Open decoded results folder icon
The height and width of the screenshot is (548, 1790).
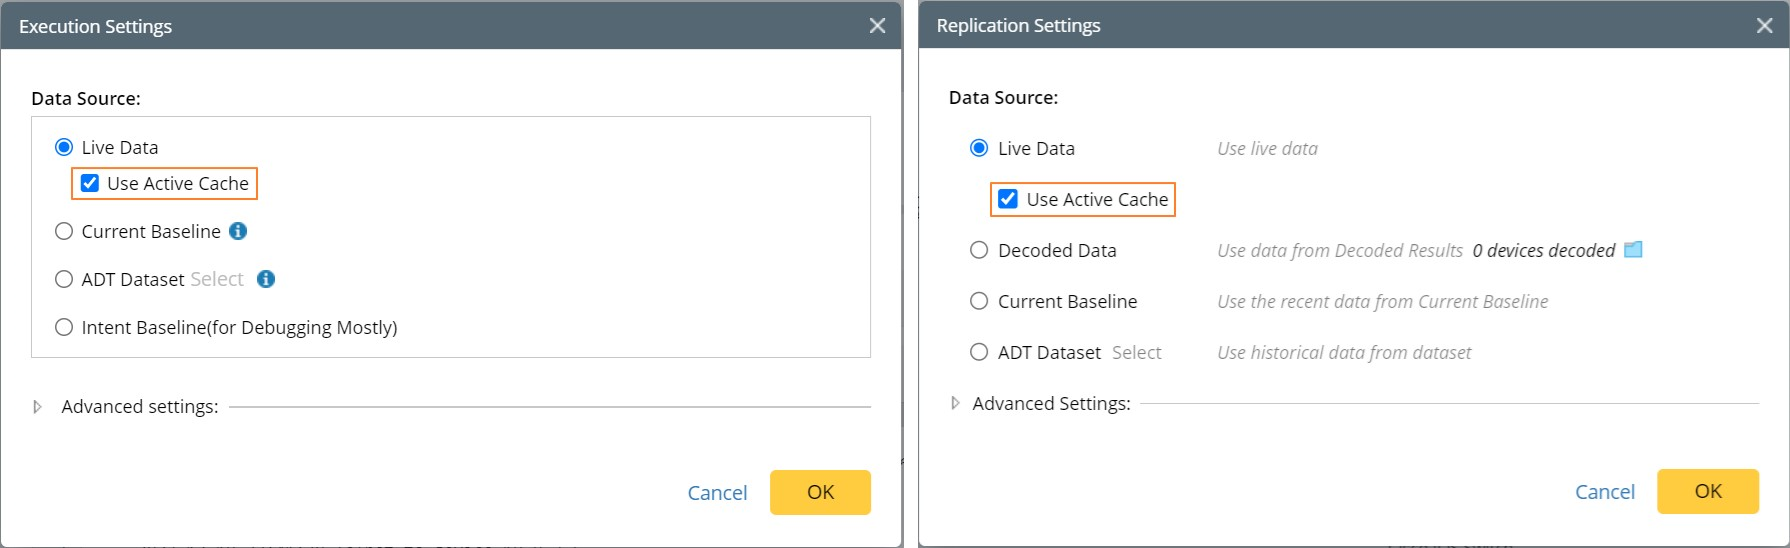tap(1633, 250)
